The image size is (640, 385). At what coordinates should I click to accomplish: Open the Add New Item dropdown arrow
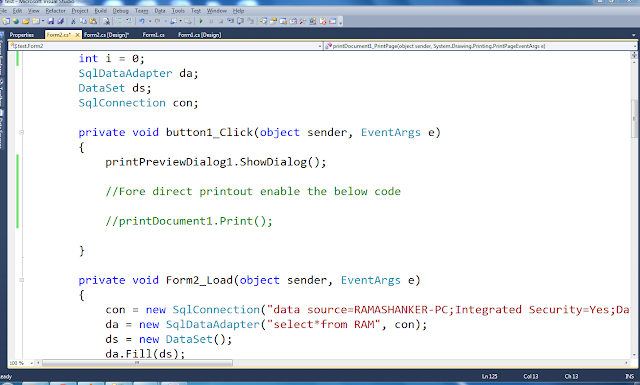tap(42, 21)
